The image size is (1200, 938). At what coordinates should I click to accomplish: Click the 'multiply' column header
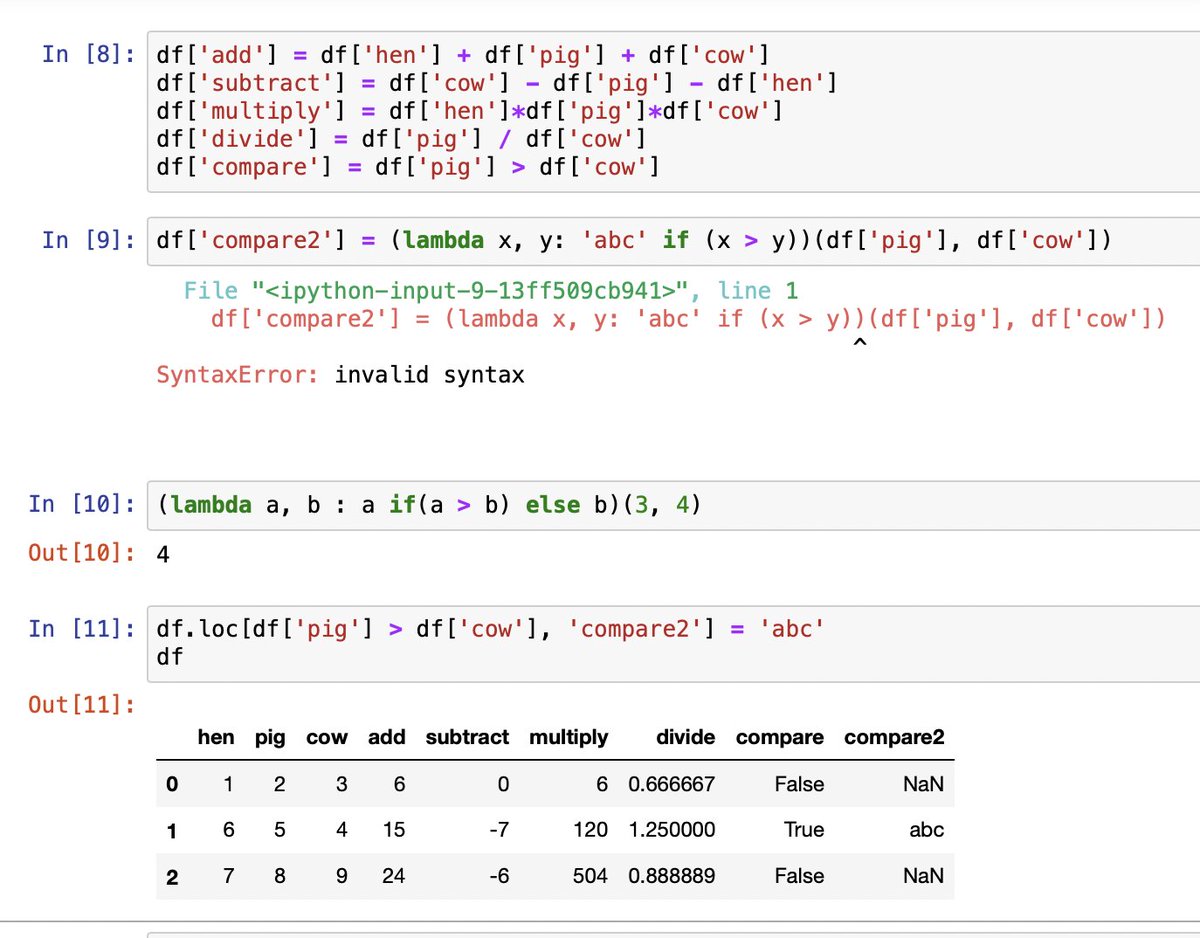click(x=568, y=738)
